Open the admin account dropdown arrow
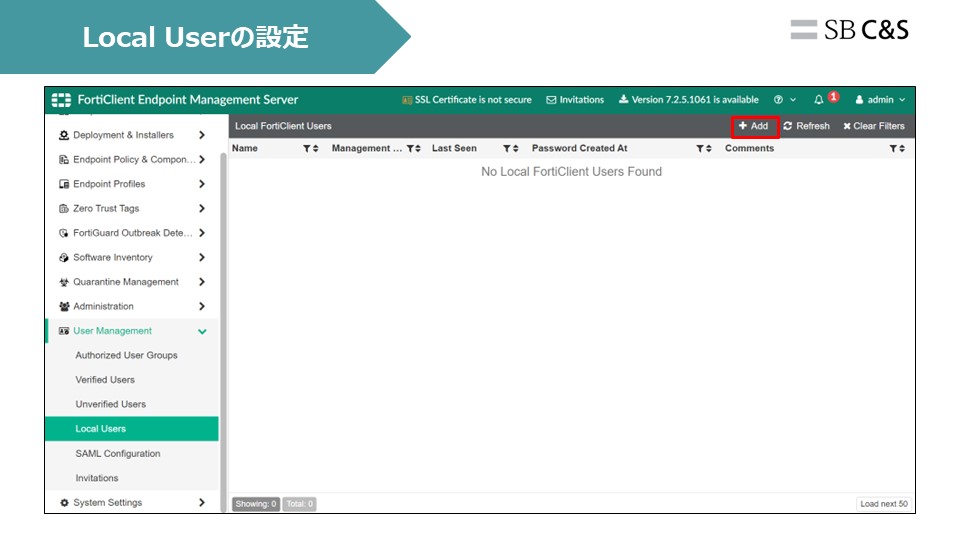The width and height of the screenshot is (960, 540). [x=902, y=100]
